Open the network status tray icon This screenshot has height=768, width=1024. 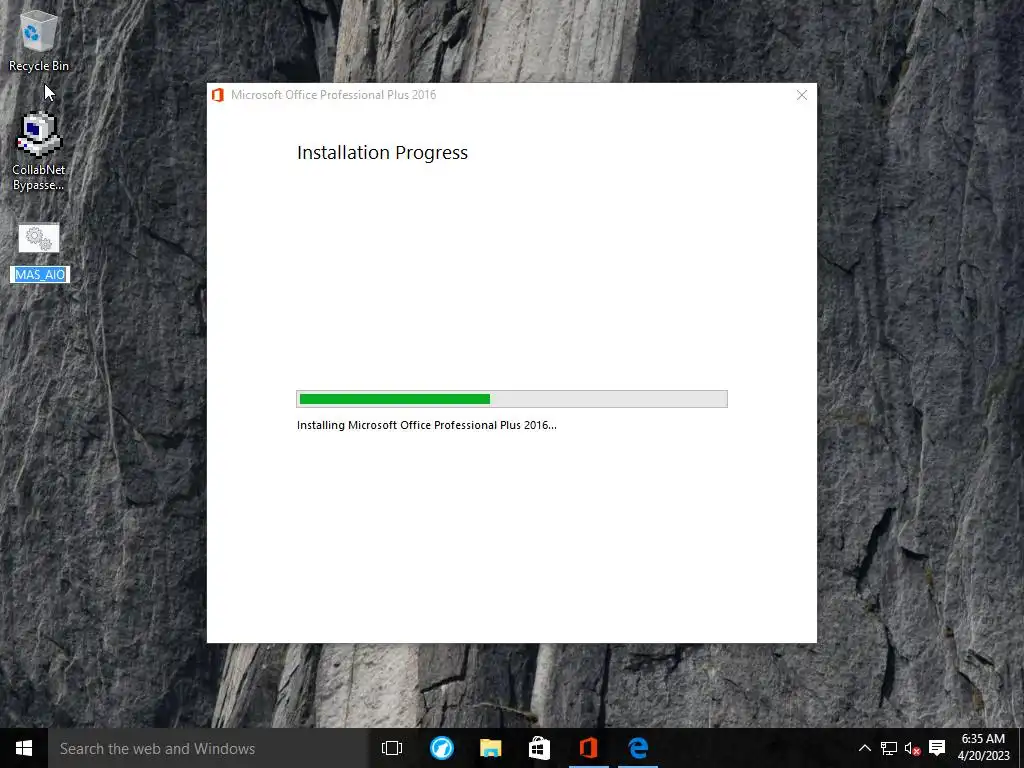pos(889,748)
